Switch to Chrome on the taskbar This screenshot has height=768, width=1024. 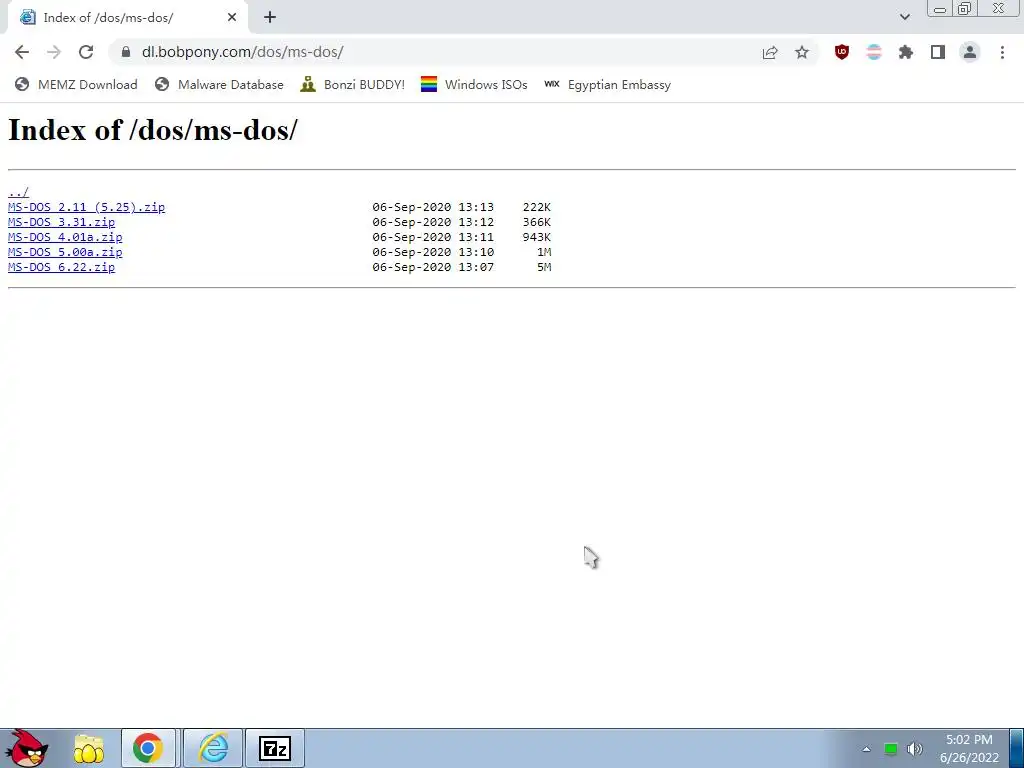point(148,748)
